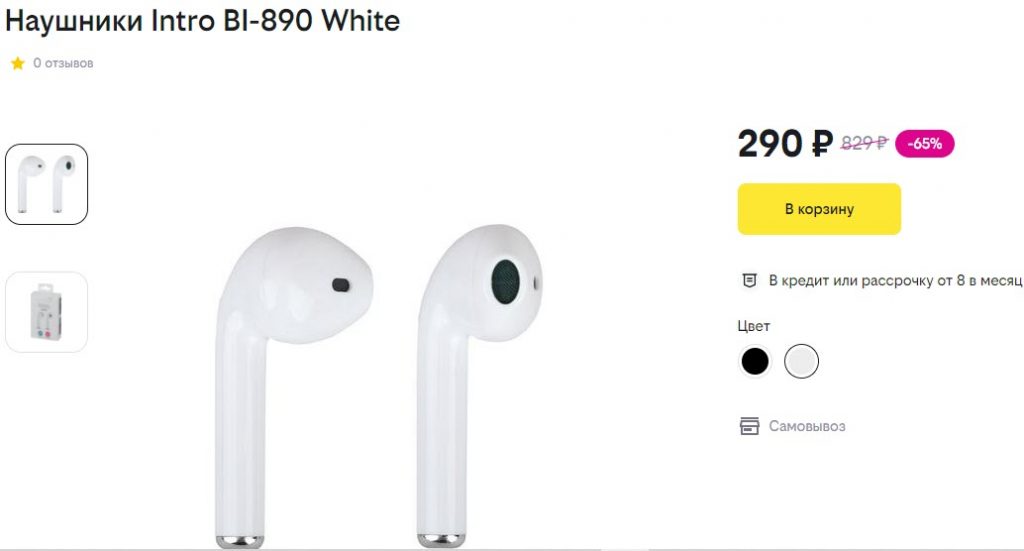Screen dimensions: 1024x551
Task: Open the 0 отзывов reviews link
Action: pos(63,63)
